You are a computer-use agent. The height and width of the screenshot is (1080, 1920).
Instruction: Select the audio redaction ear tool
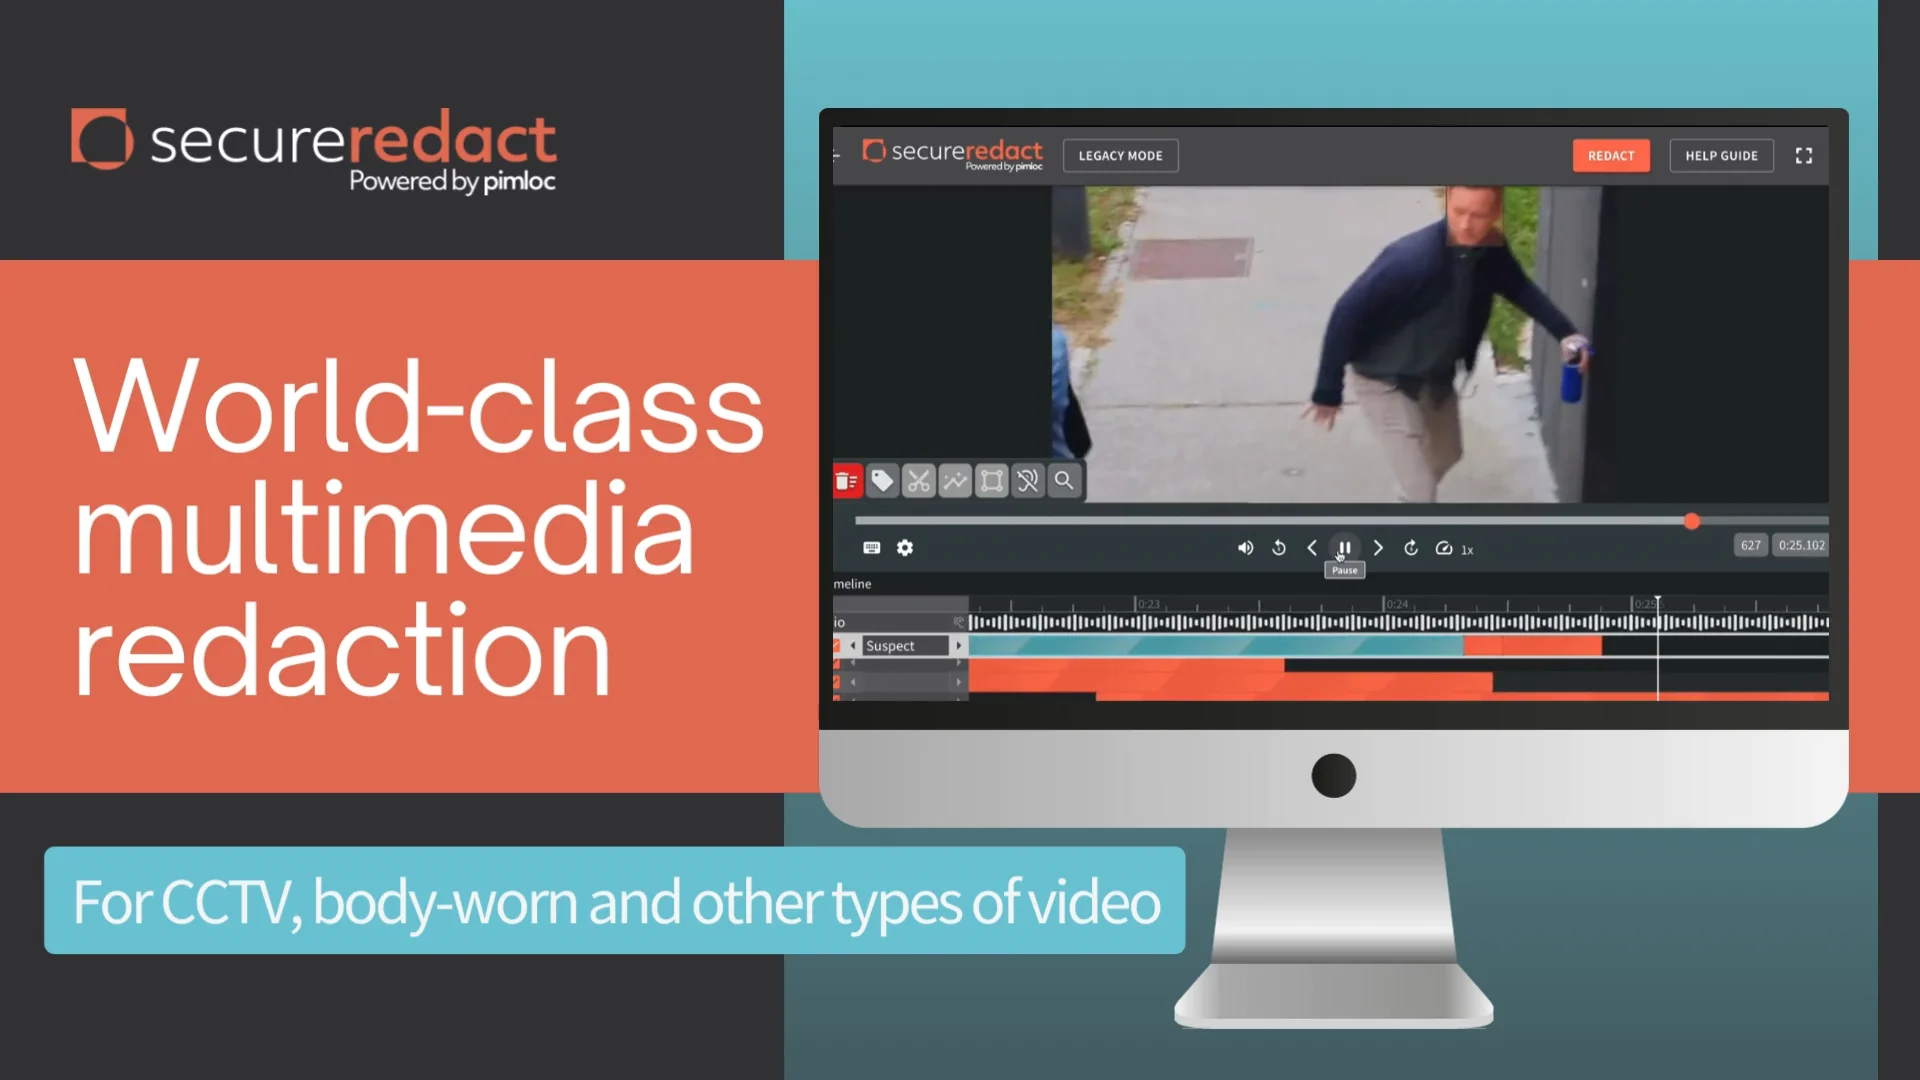(x=1028, y=481)
